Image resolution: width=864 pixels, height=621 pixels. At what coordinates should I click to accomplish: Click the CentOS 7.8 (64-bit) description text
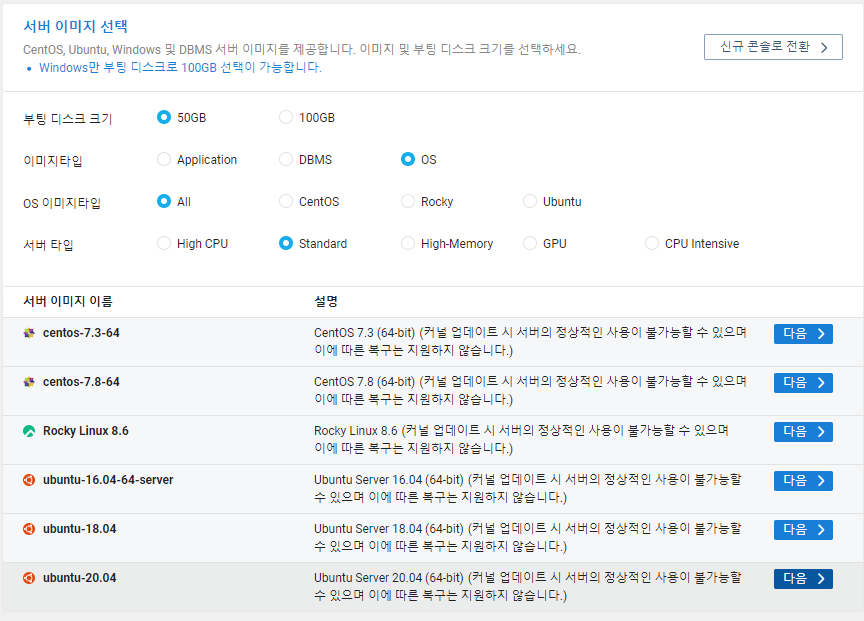(x=530, y=391)
